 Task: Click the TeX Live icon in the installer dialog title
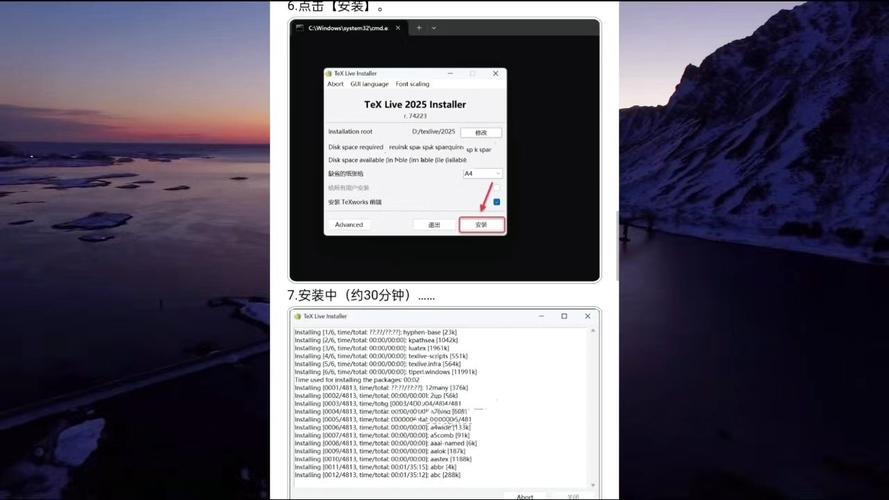pos(328,73)
